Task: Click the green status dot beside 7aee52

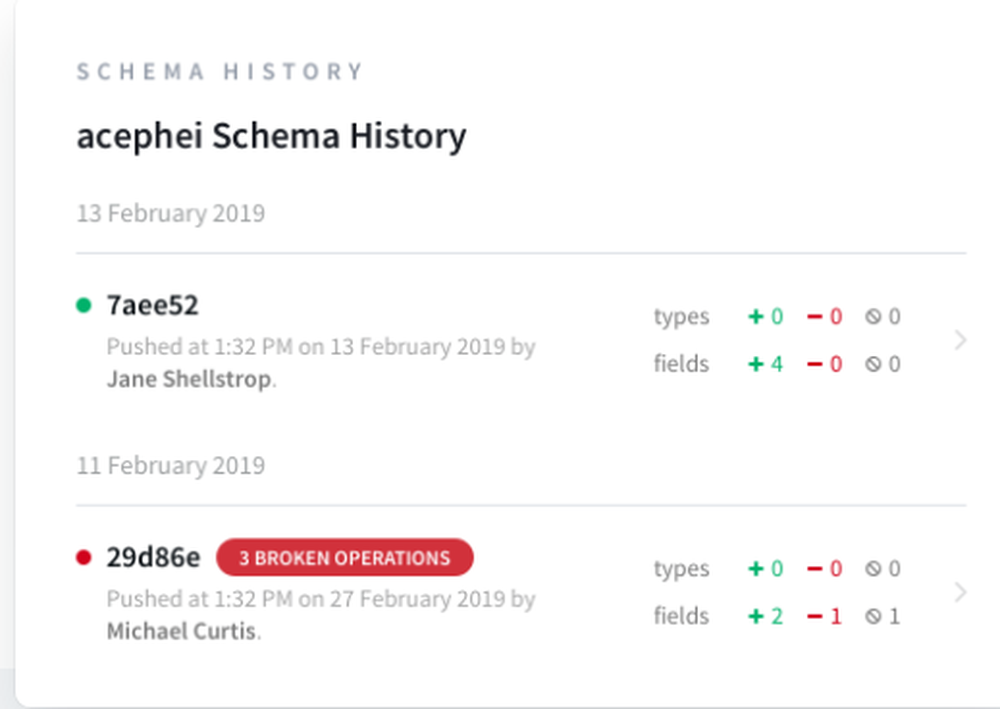Action: coord(84,305)
